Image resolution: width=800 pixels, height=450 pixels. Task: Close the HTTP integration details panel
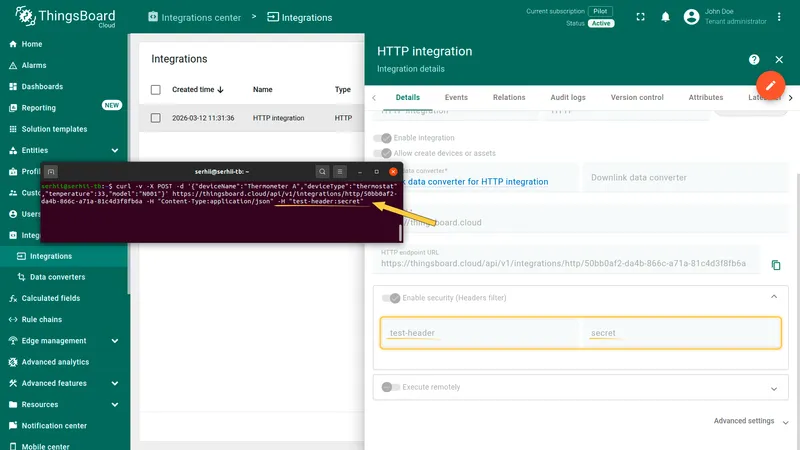point(779,60)
